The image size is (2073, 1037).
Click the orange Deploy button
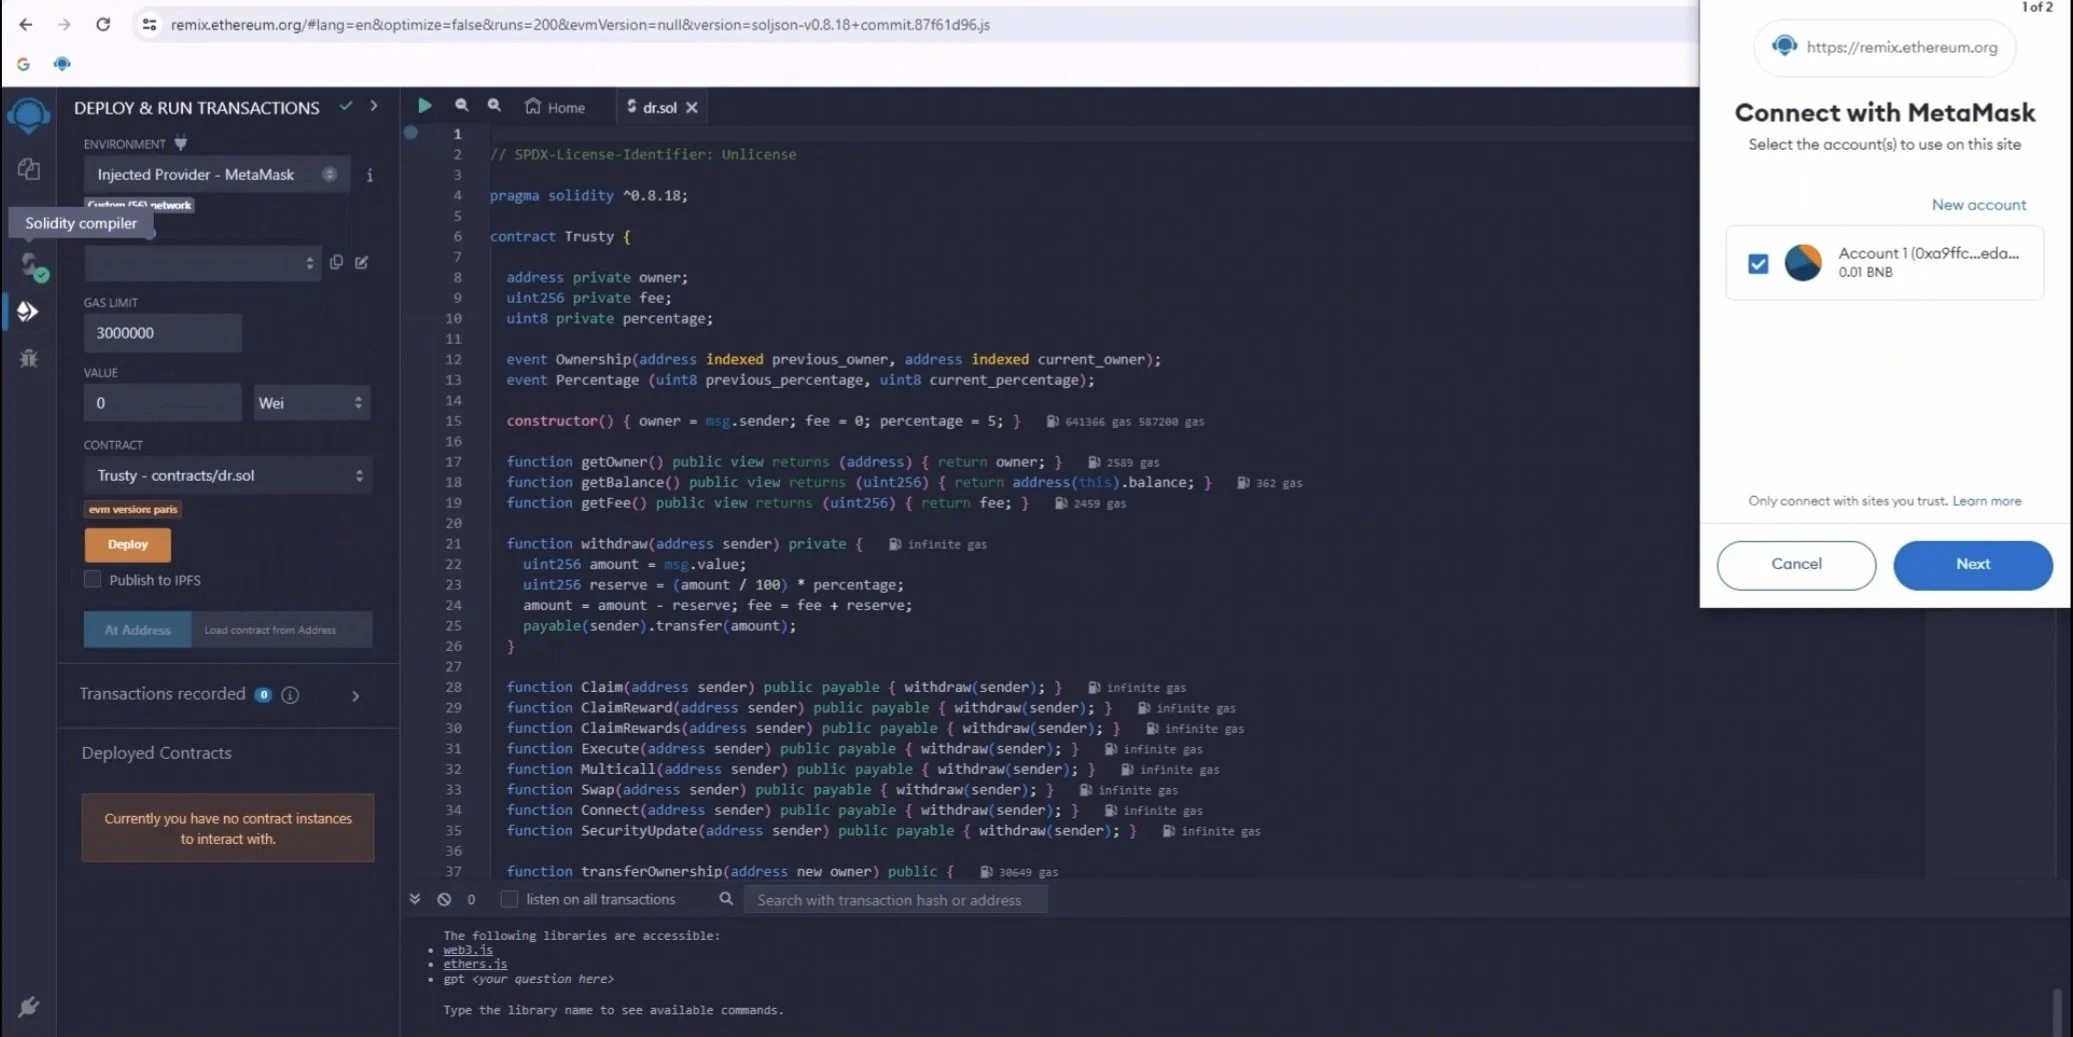(127, 545)
